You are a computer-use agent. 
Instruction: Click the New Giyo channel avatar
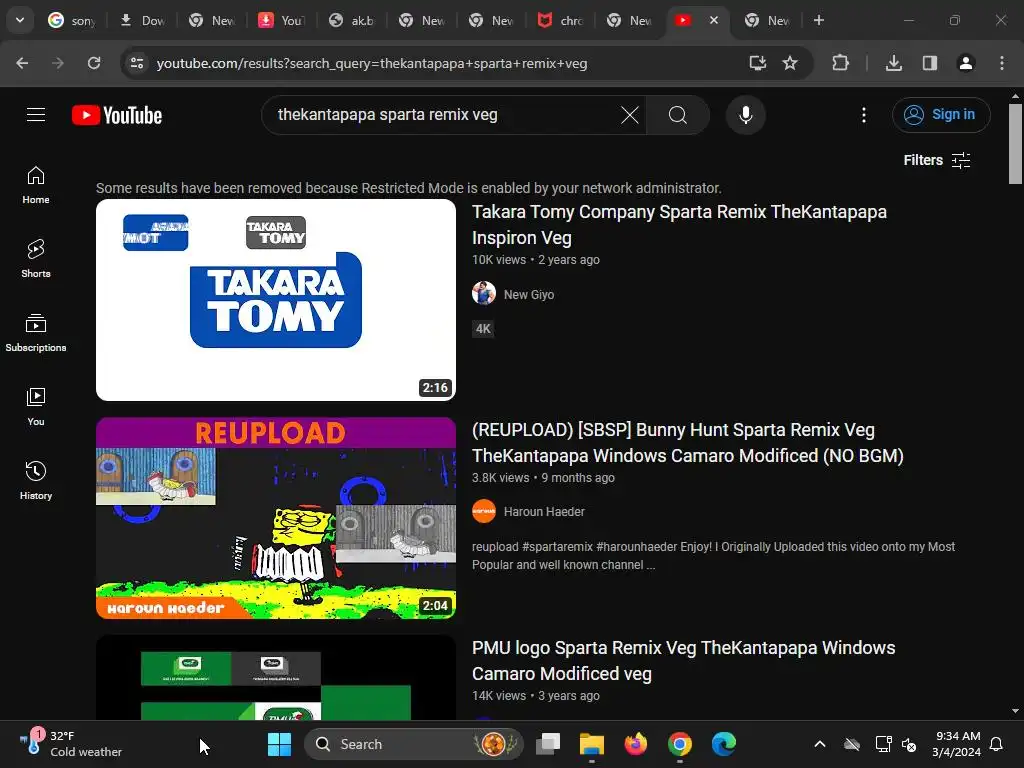coord(484,293)
